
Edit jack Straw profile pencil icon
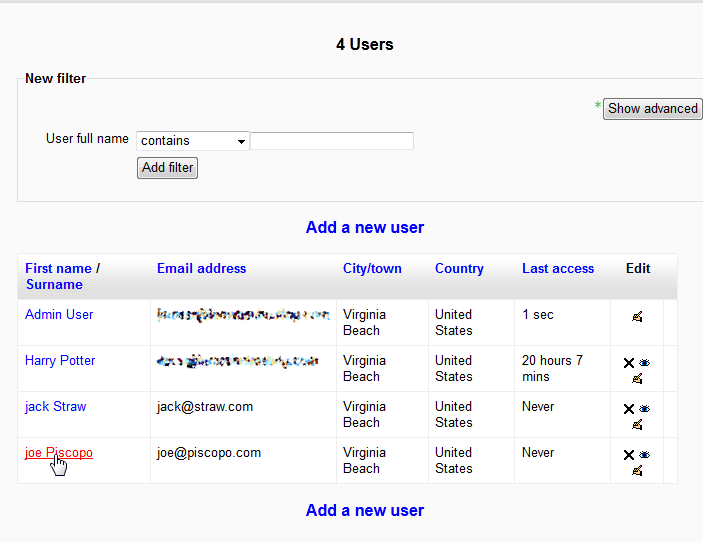637,424
